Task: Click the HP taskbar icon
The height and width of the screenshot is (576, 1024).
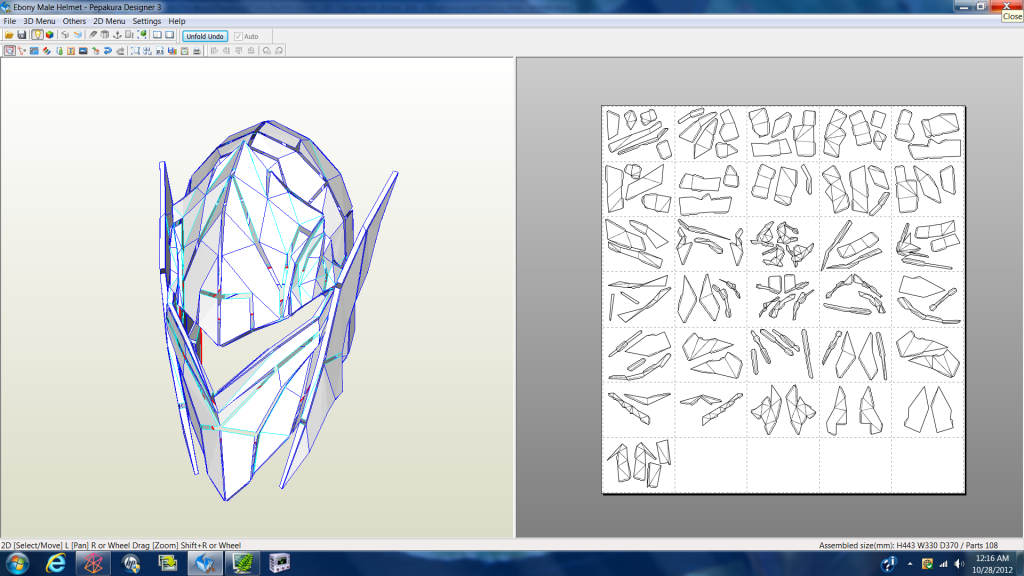Action: [x=131, y=563]
